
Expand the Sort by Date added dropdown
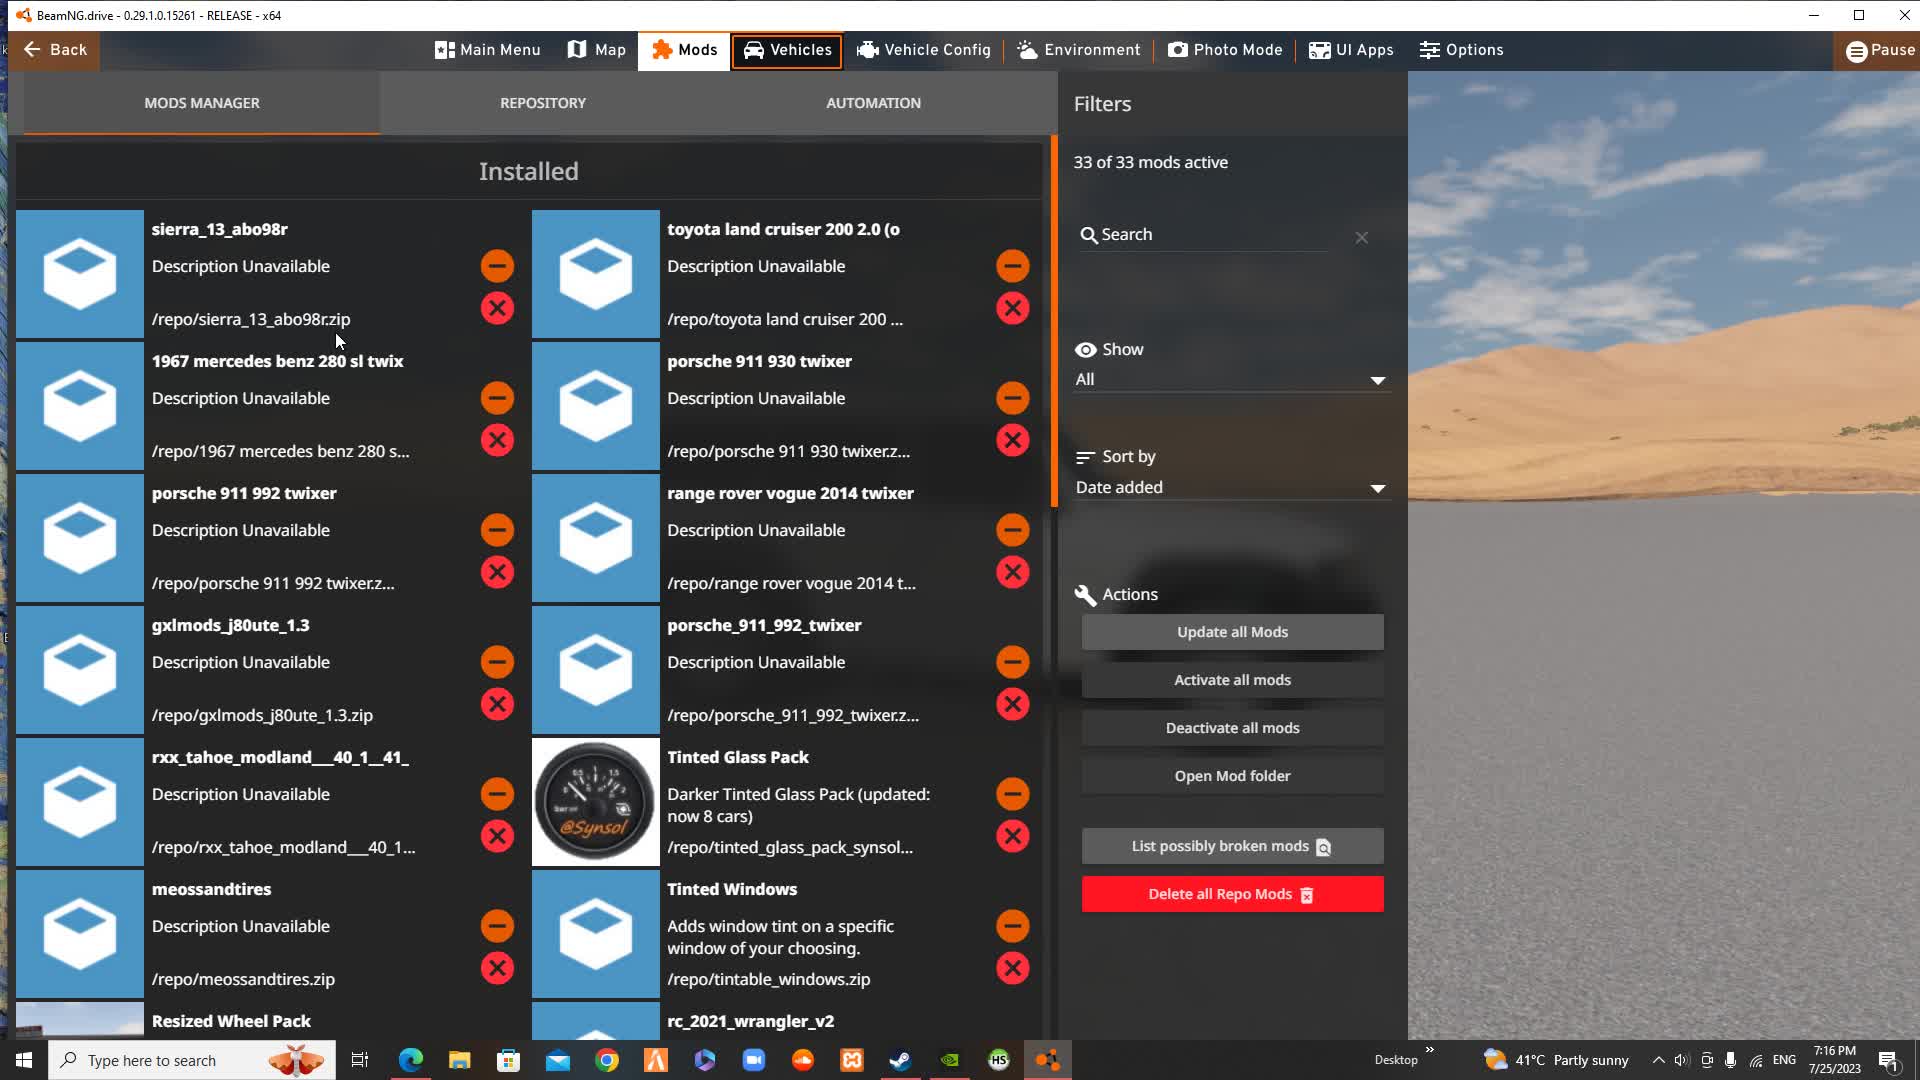1231,487
